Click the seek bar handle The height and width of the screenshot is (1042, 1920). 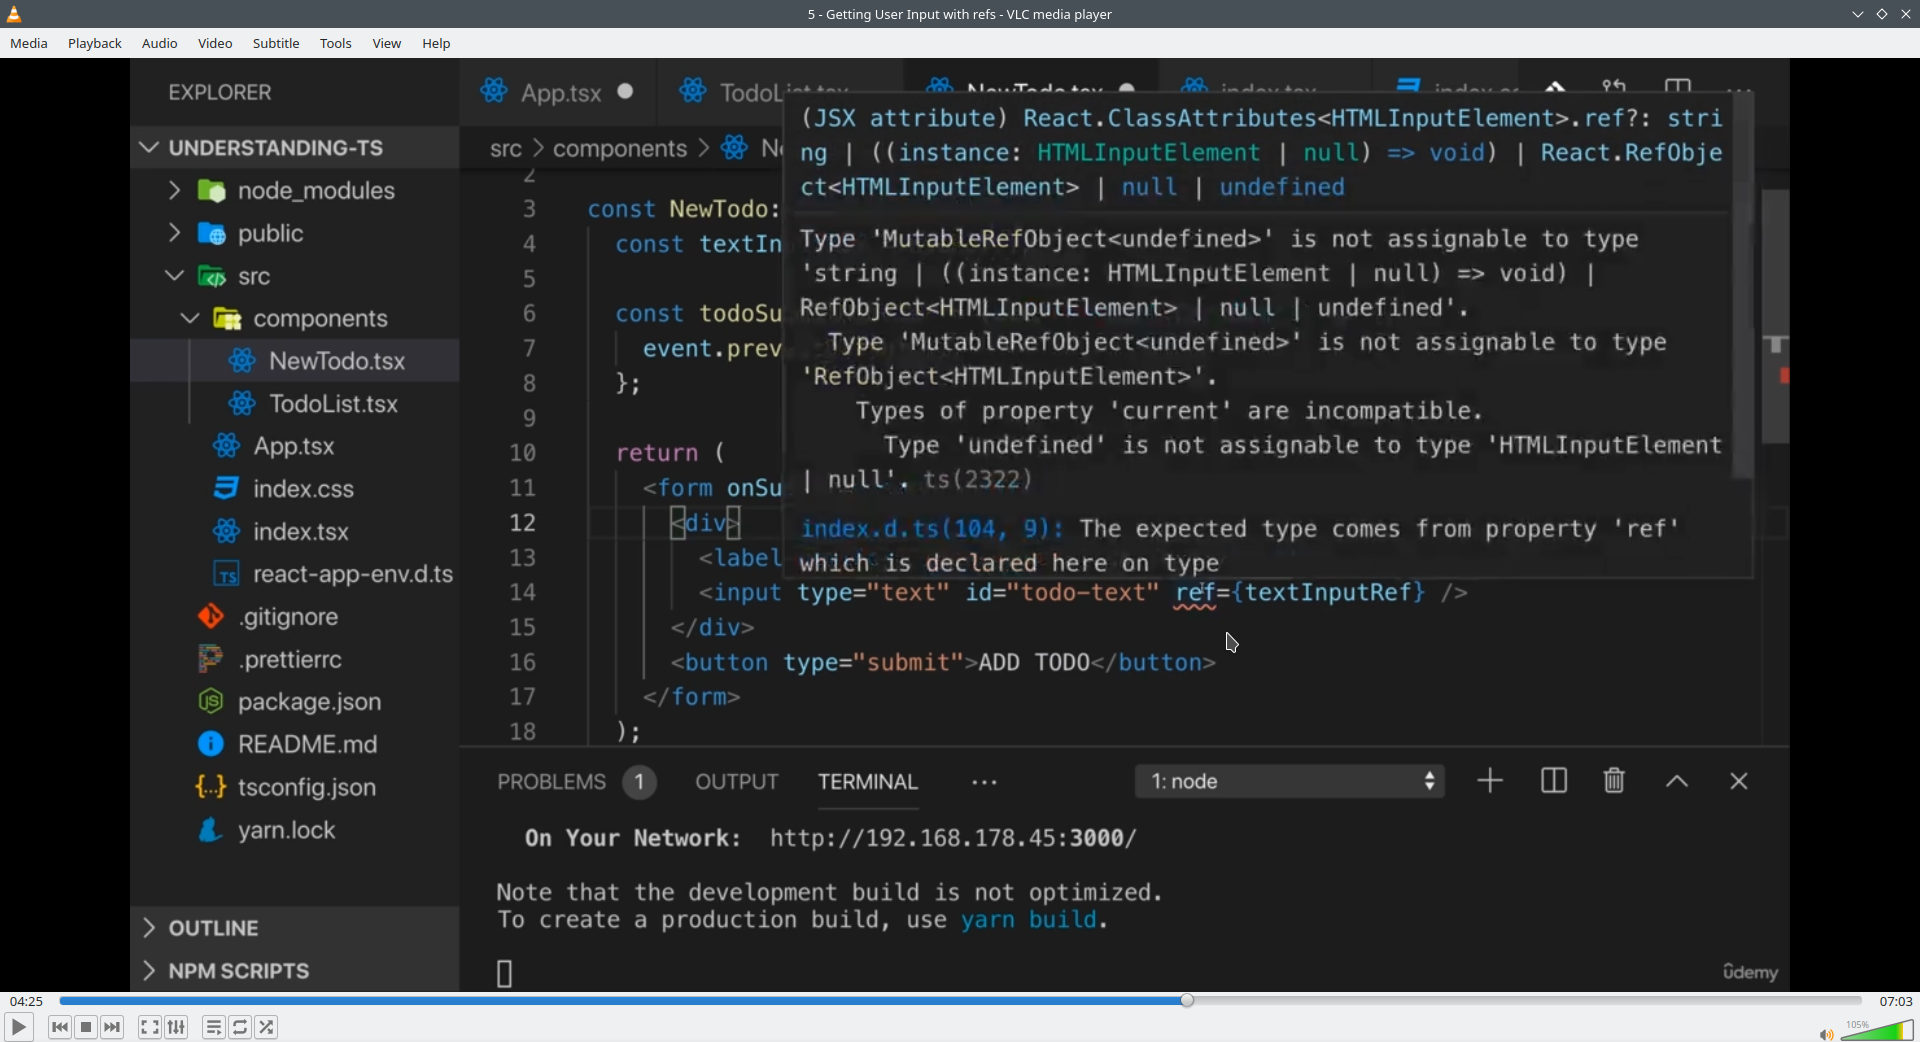[x=1187, y=1000]
